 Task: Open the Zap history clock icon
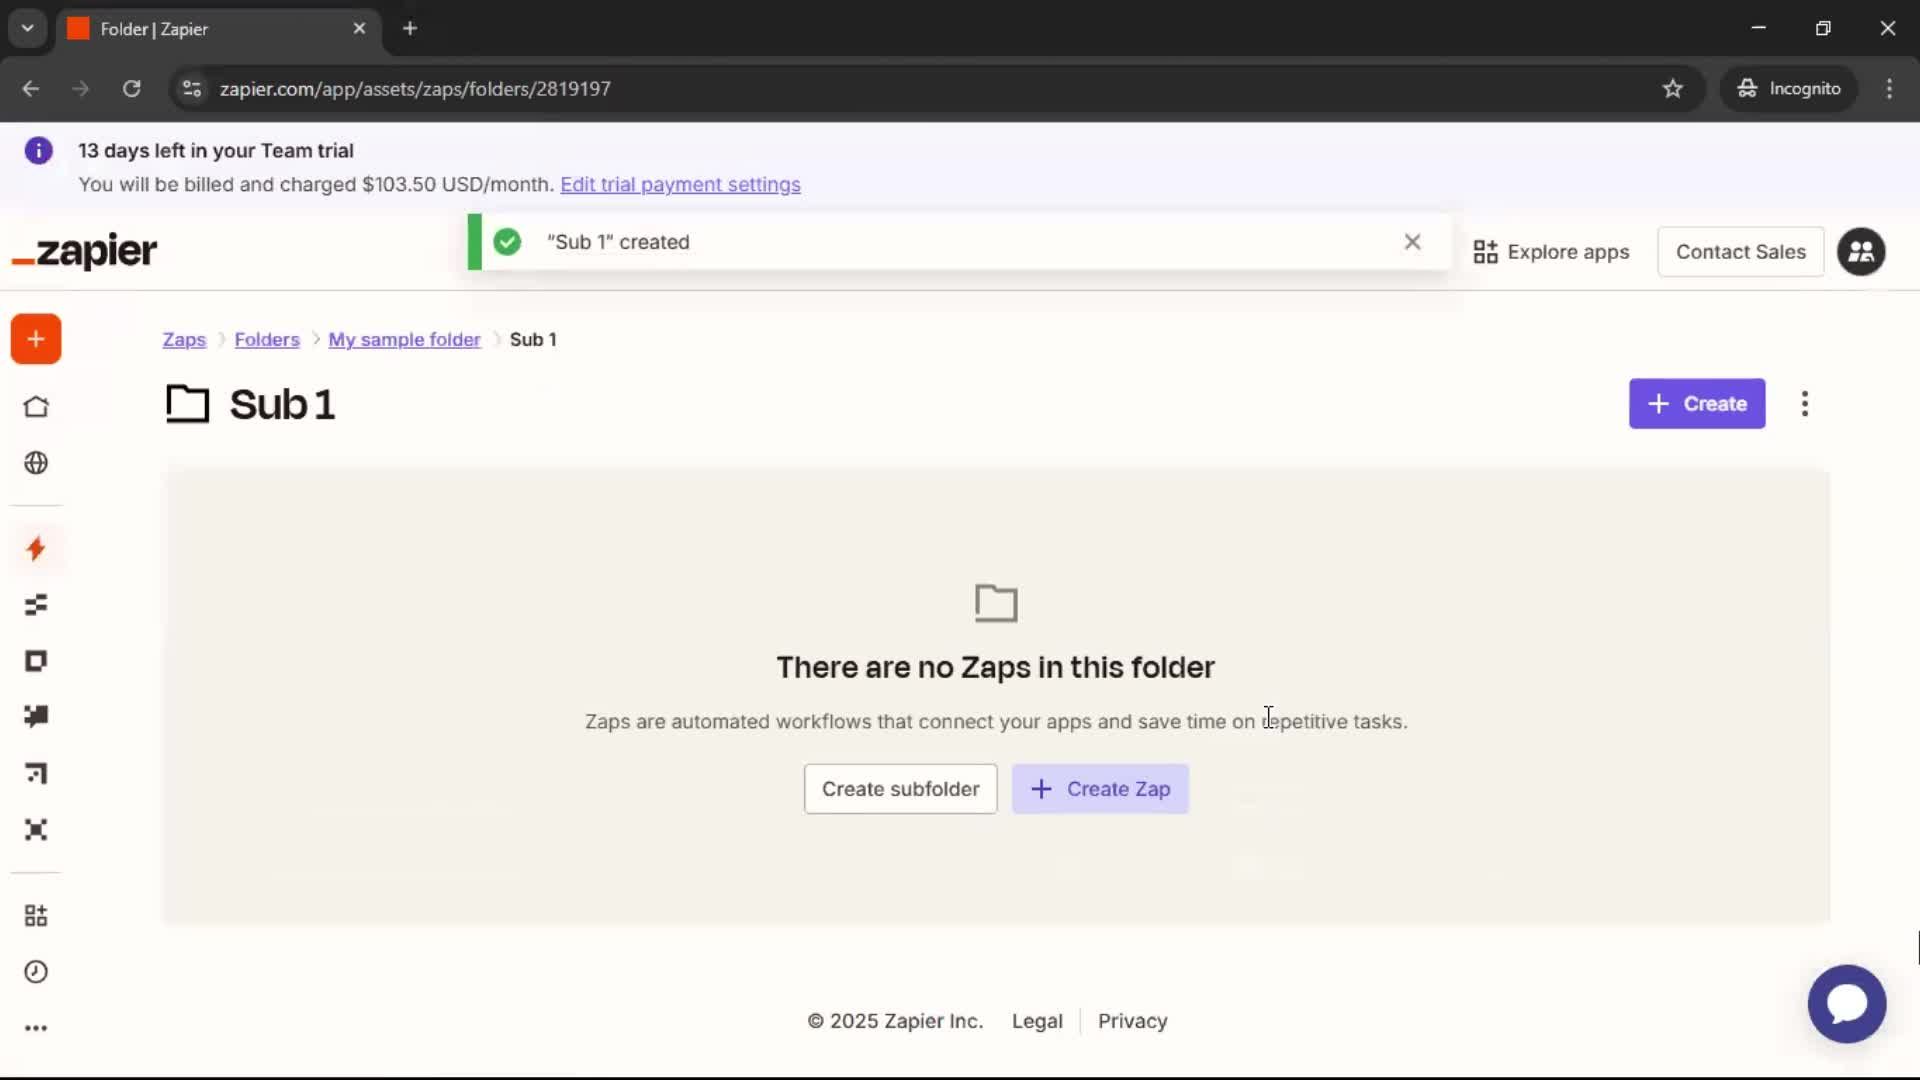coord(36,972)
